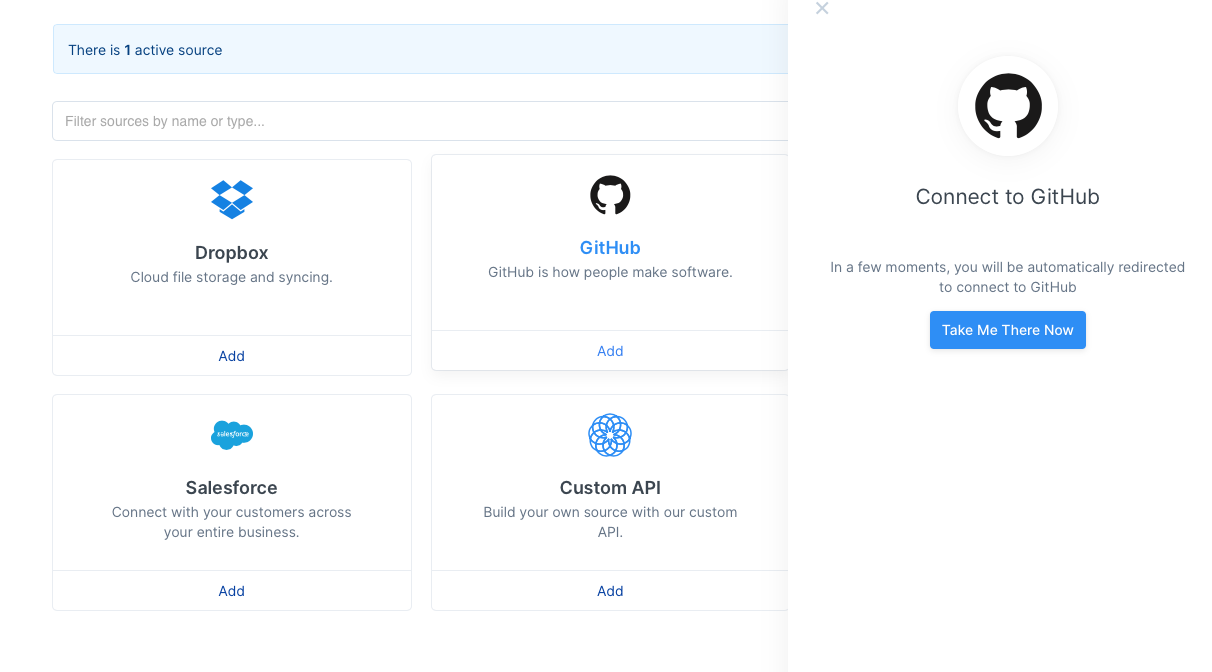This screenshot has width=1212, height=672.
Task: Click the active source notification banner
Action: coord(420,50)
